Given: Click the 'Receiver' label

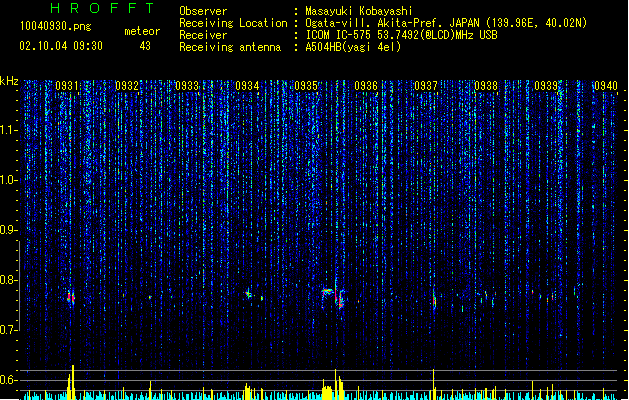Looking at the screenshot, I should (x=203, y=35).
